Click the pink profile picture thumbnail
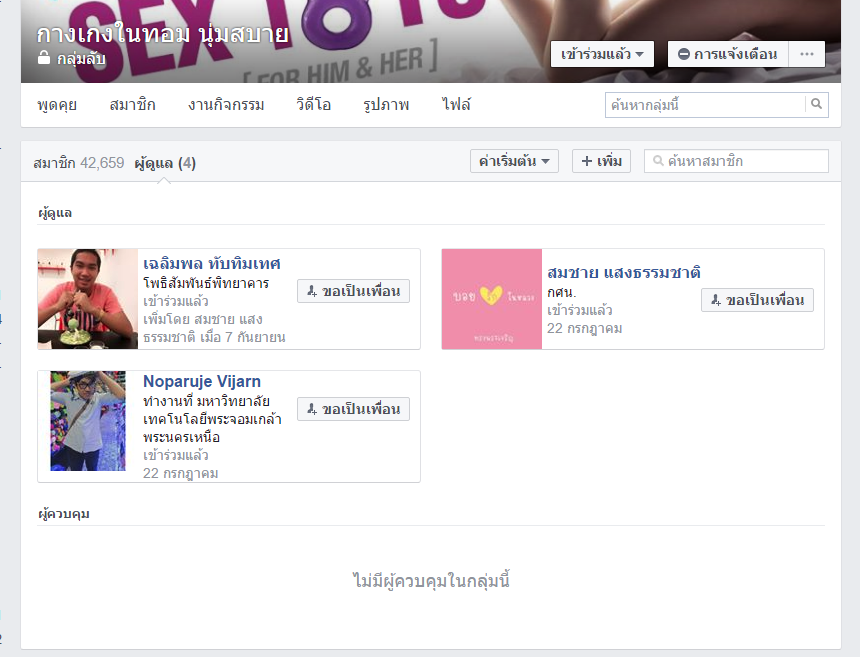860x657 pixels. (x=492, y=299)
